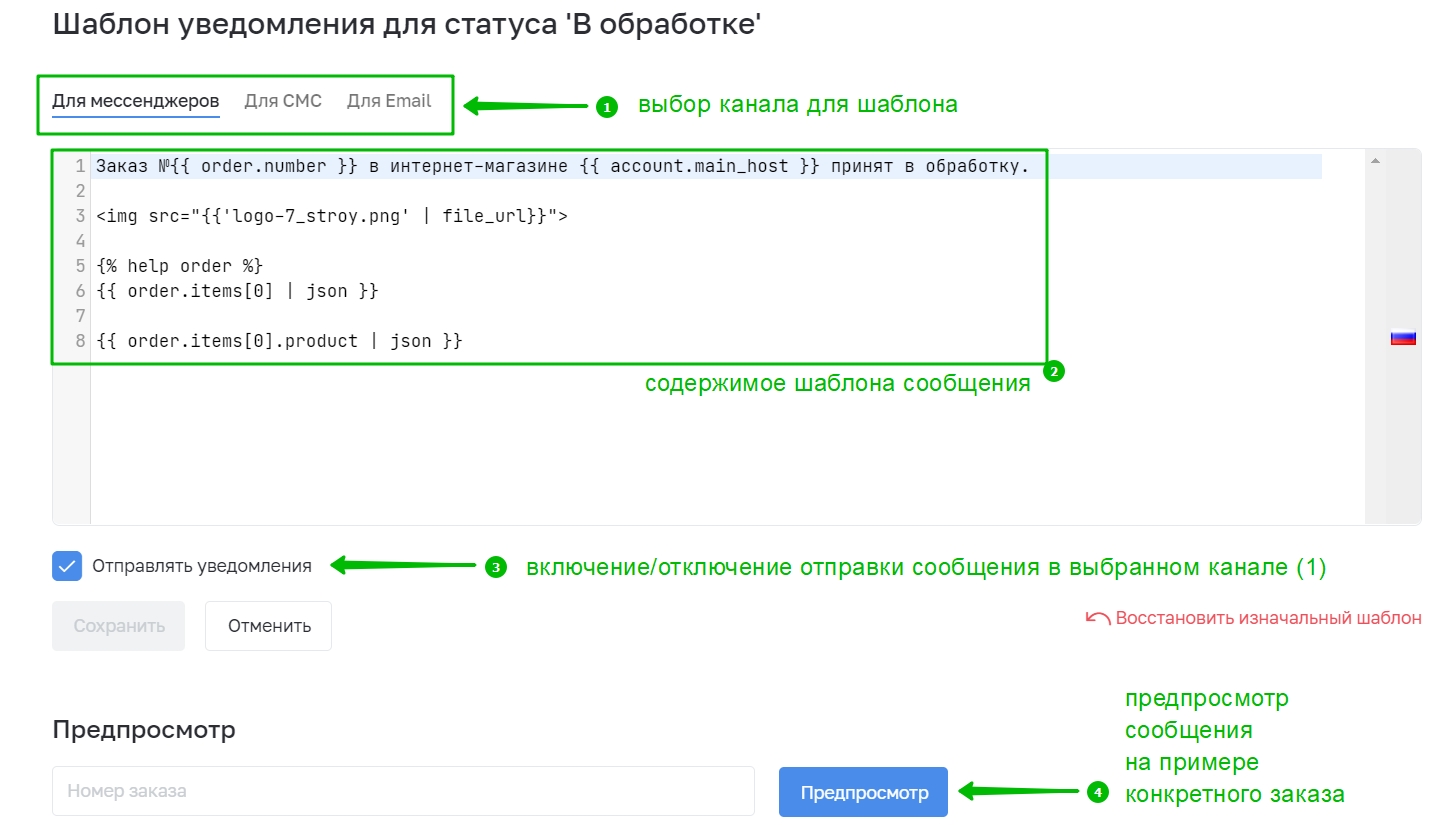Screen dimensions: 1444x825
Task: Switch to the Для мессенджеров tab
Action: 136,101
